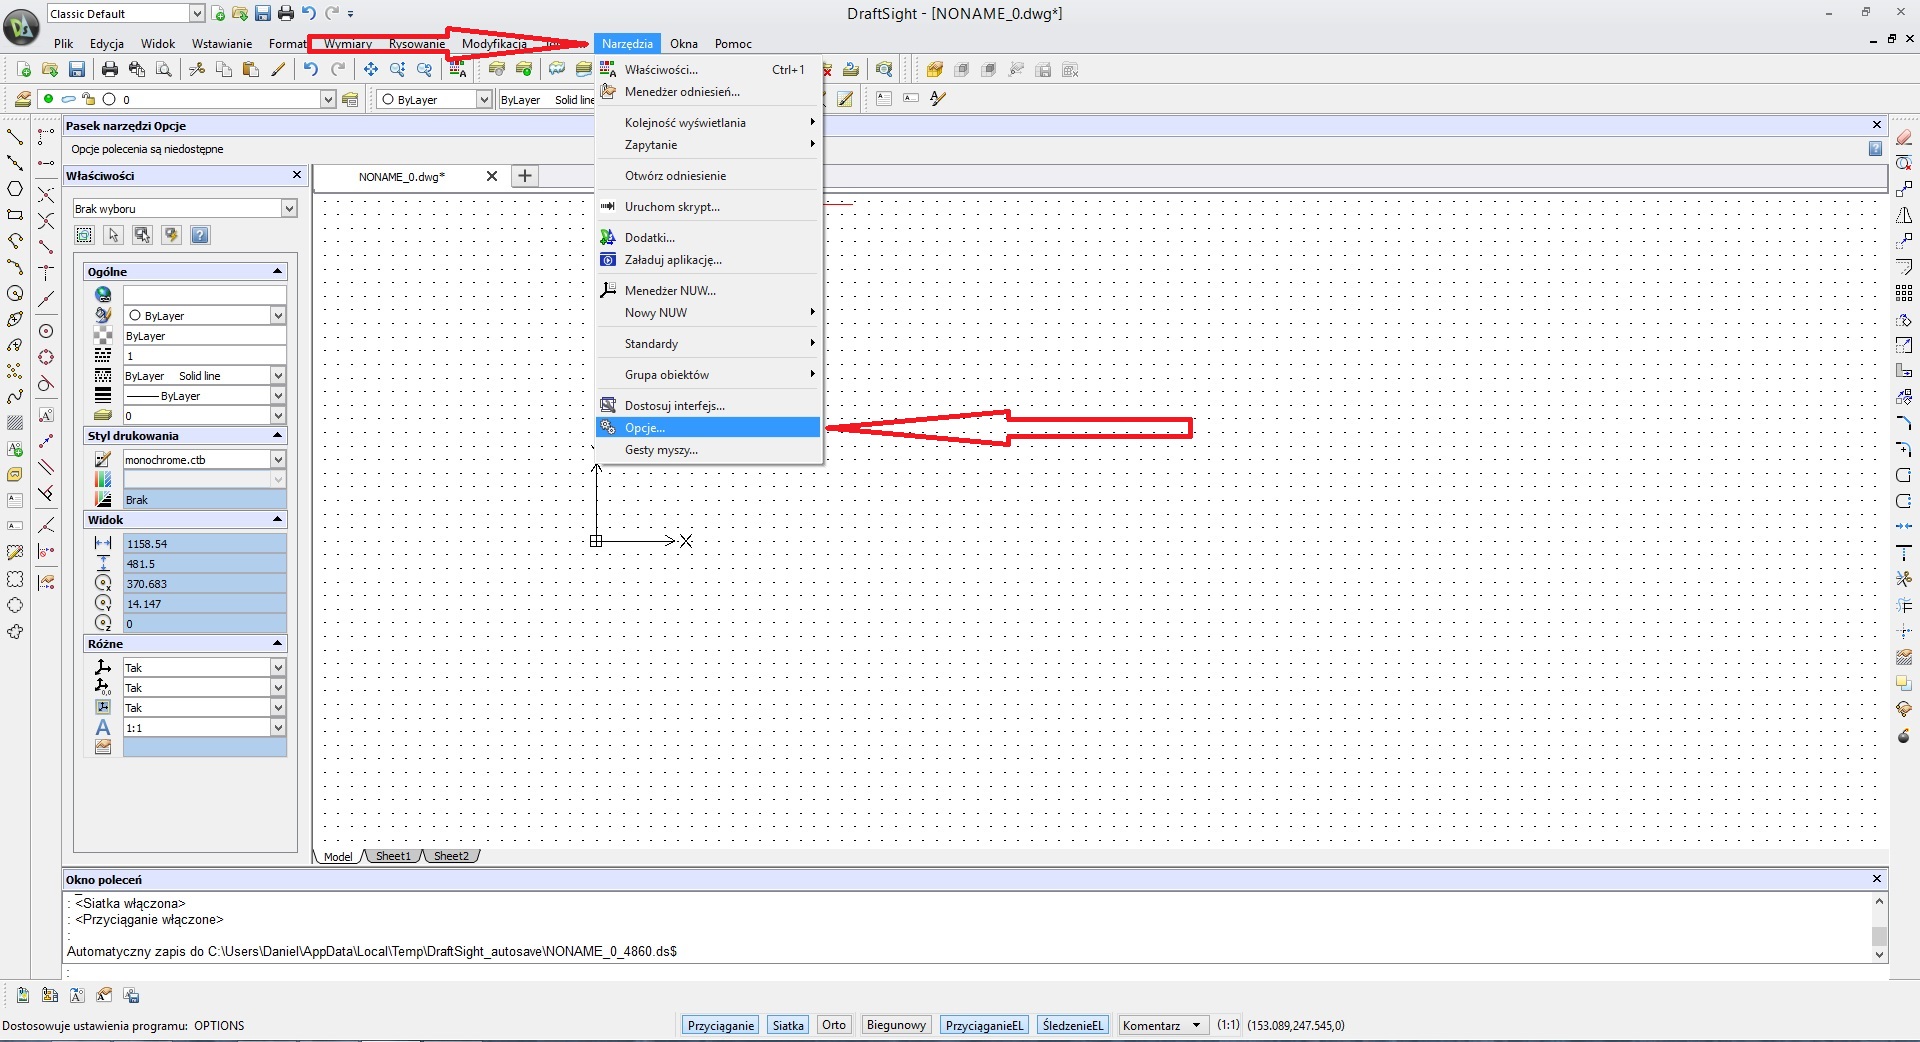The height and width of the screenshot is (1042, 1920).
Task: Open the Kolejność wyświetlania submenu
Action: (x=709, y=122)
